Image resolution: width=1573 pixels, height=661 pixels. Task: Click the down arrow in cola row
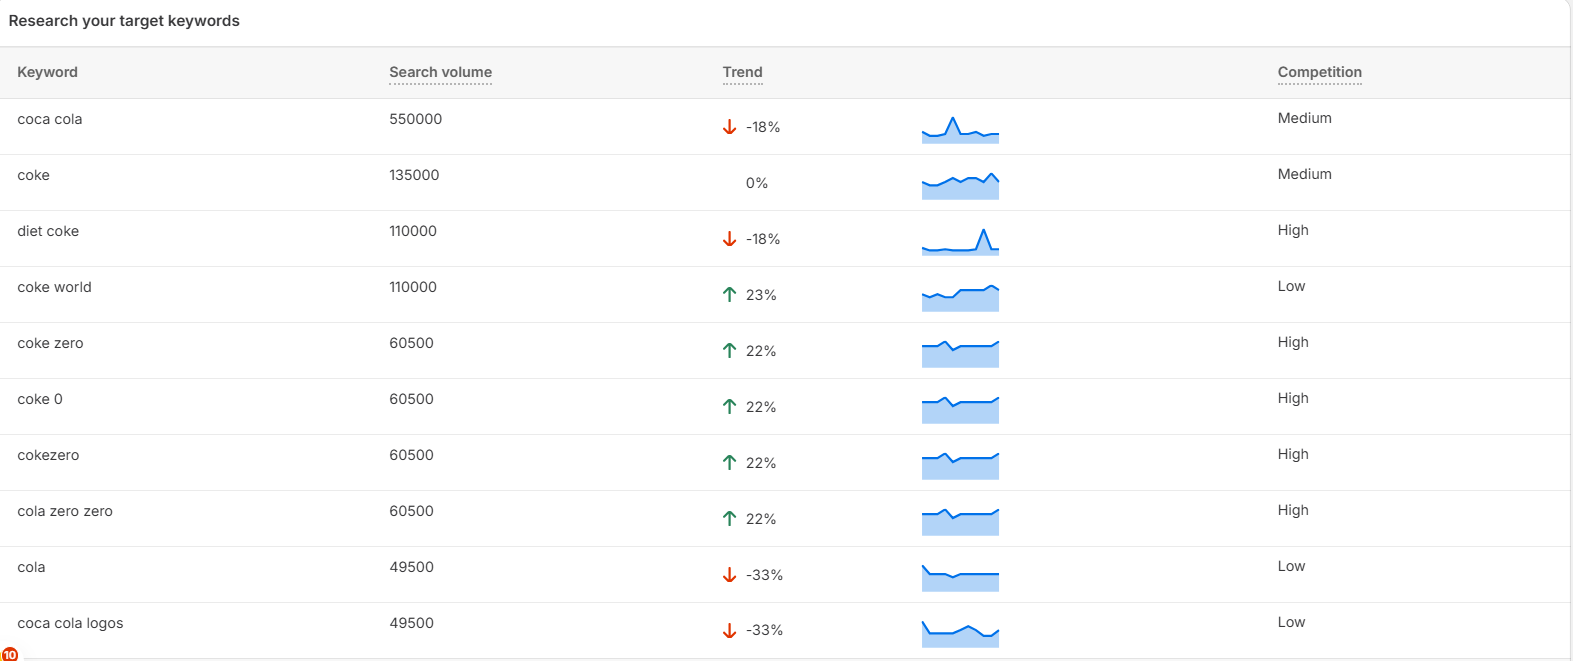[729, 575]
